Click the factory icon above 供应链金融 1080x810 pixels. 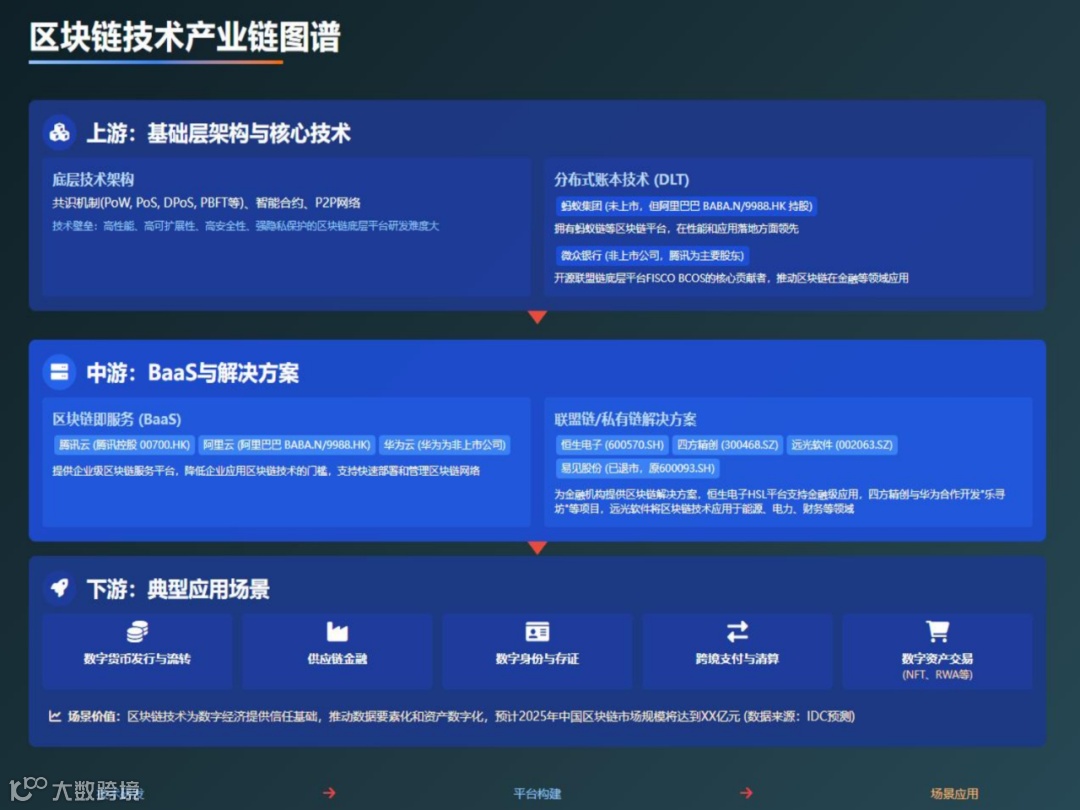[x=337, y=631]
